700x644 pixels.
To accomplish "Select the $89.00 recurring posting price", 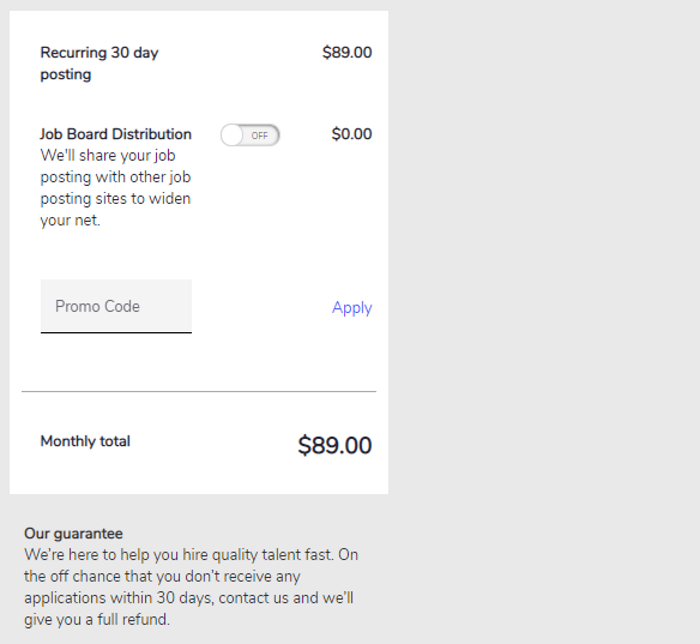I will click(347, 53).
